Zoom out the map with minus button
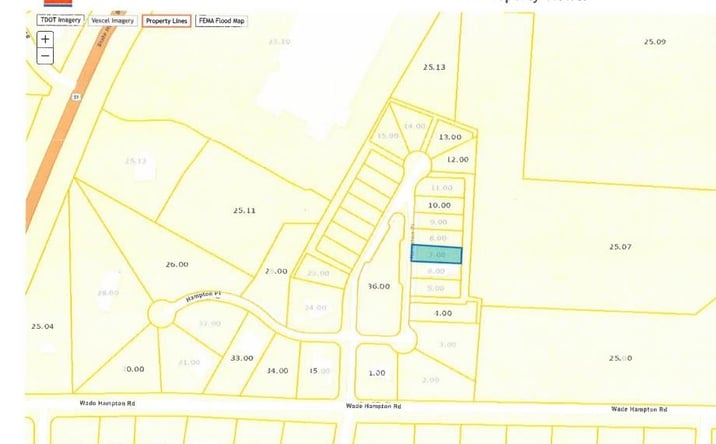Image resolution: width=716 pixels, height=444 pixels. [45, 56]
